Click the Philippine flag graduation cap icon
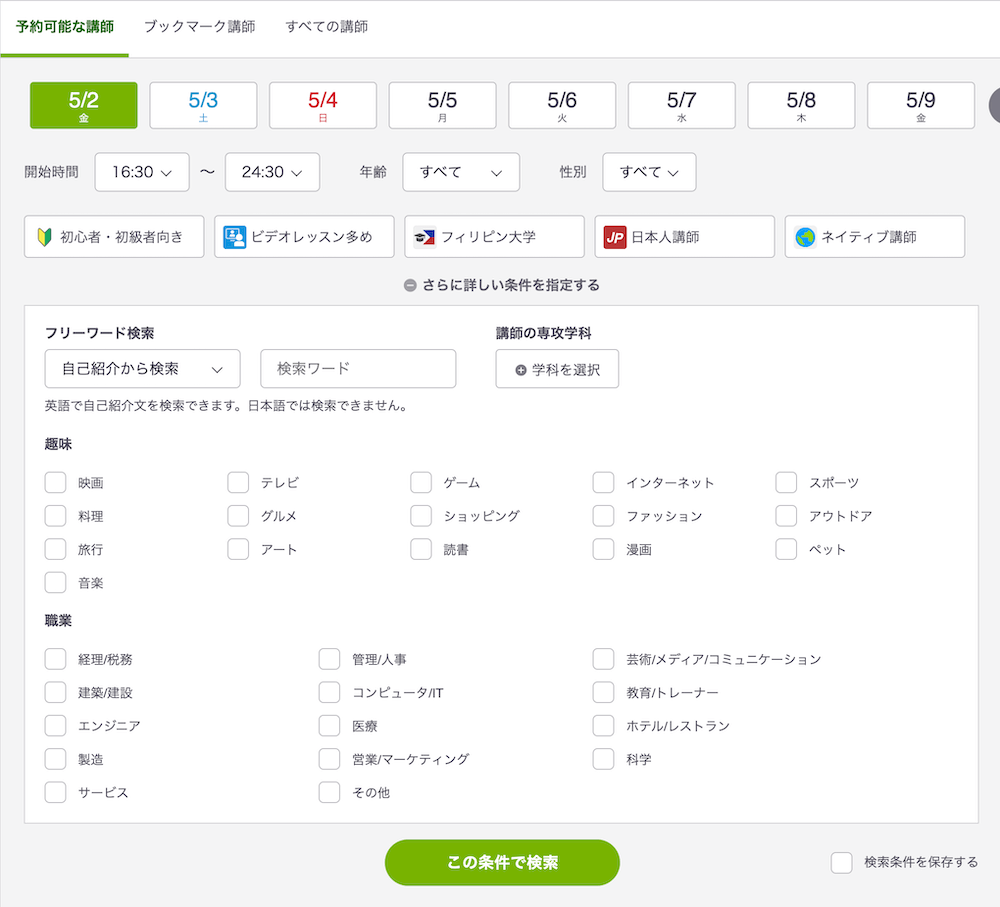This screenshot has width=1000, height=907. click(425, 237)
